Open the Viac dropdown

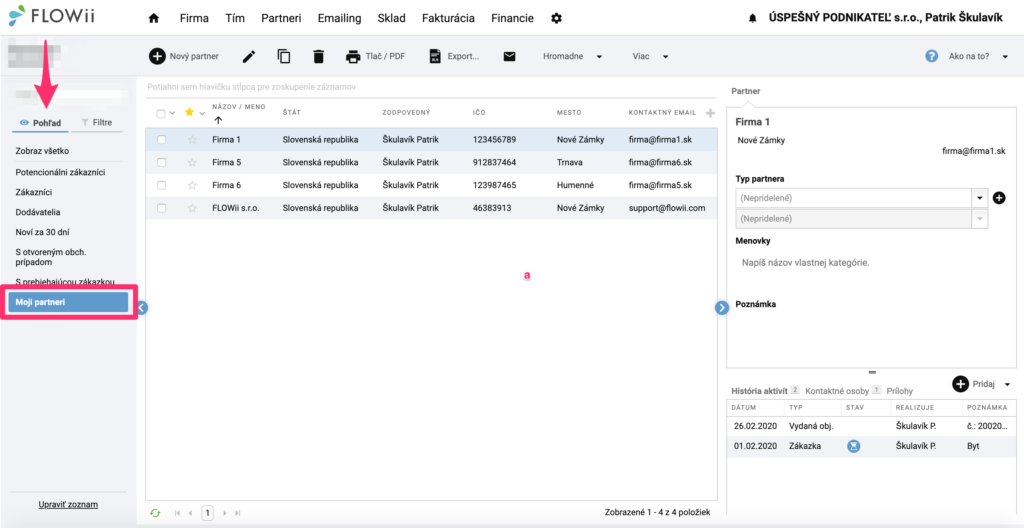[650, 57]
